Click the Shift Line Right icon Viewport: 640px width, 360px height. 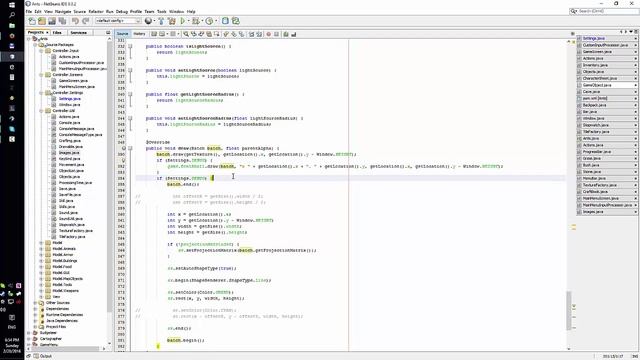(x=259, y=34)
